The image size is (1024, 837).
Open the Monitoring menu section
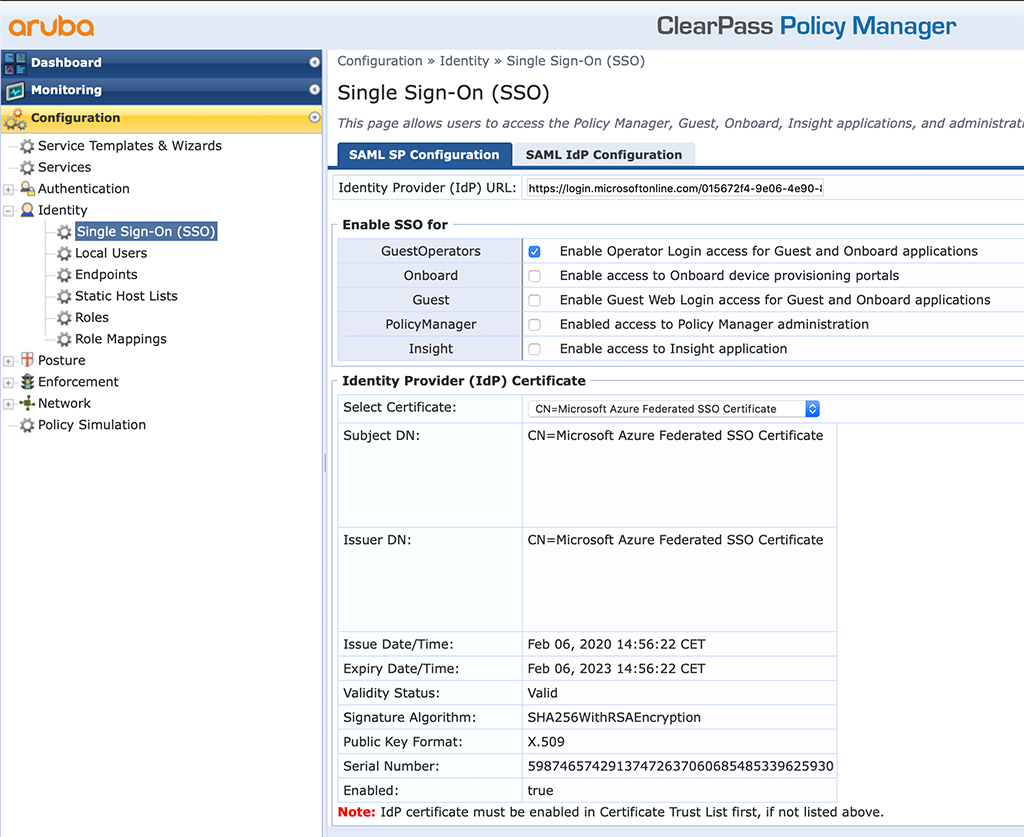pyautogui.click(x=161, y=90)
